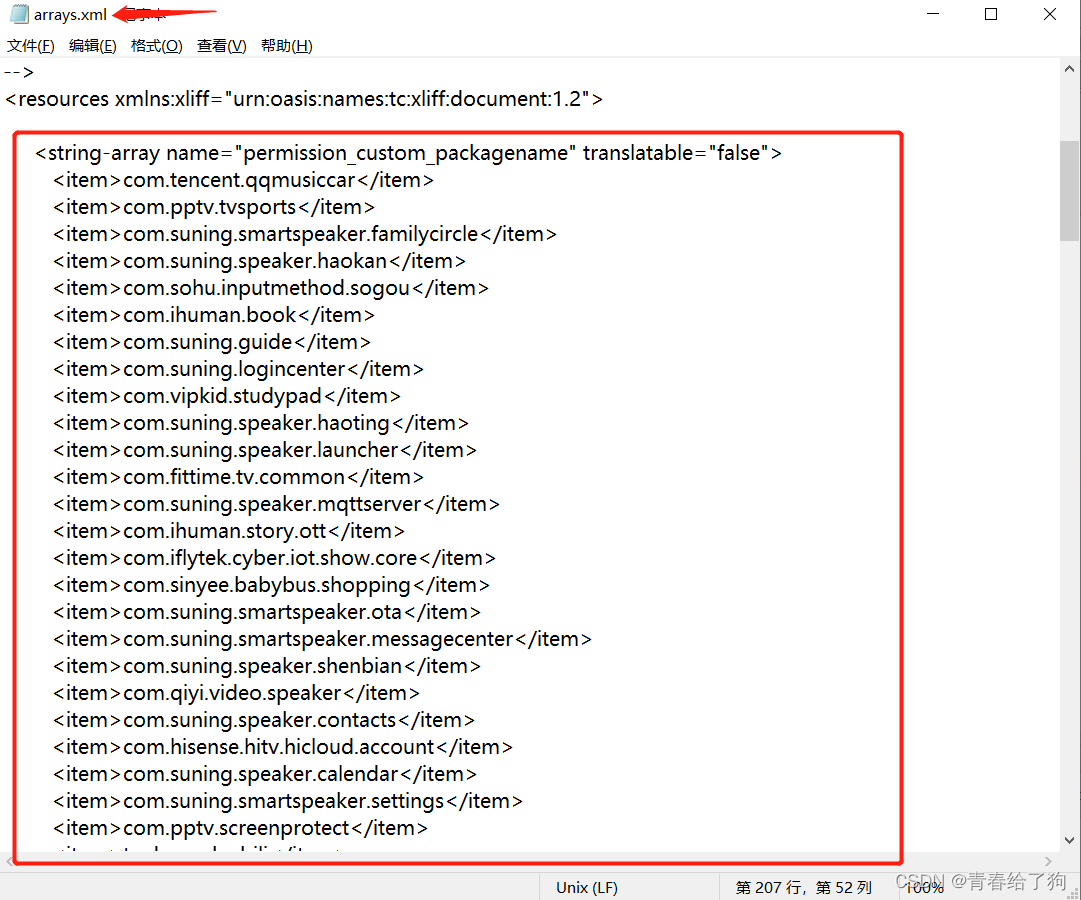Click the com.suning.speaker.launcher item line
Viewport: 1081px width, 900px height.
pos(265,450)
